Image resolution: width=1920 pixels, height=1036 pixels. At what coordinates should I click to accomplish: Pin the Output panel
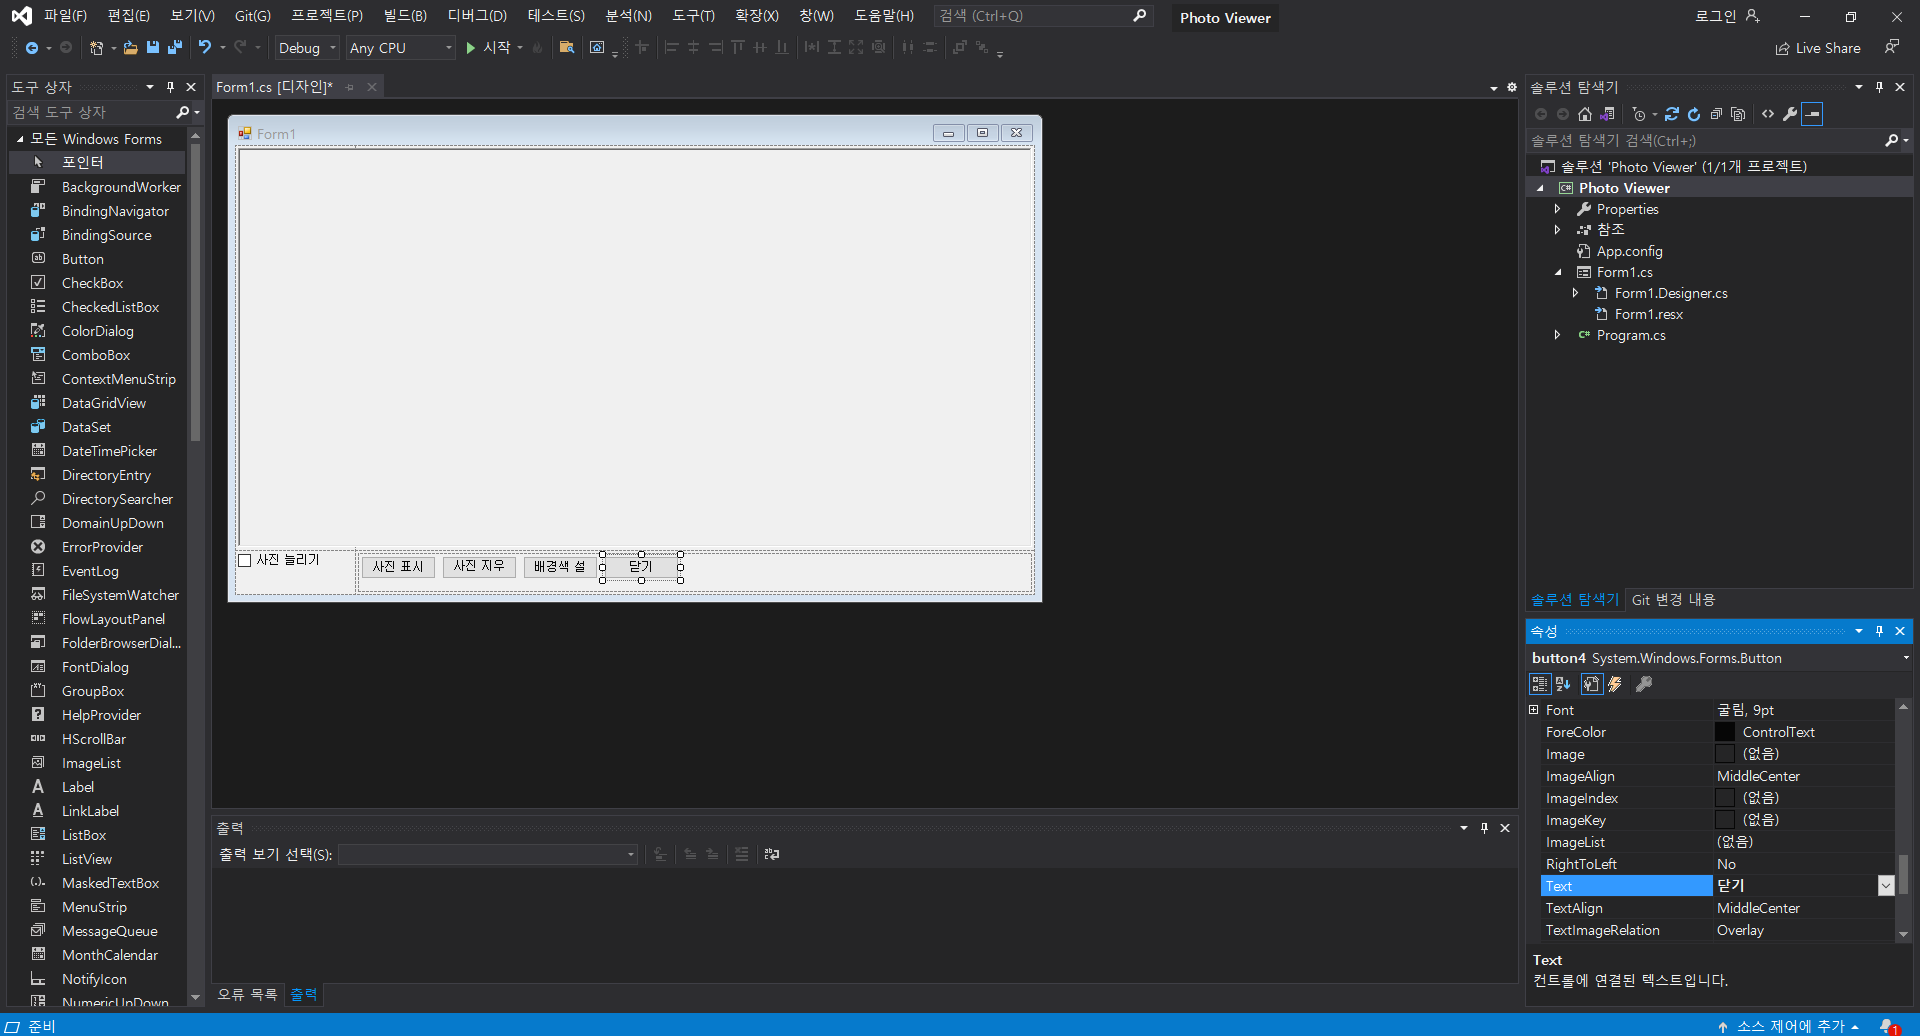click(1484, 828)
